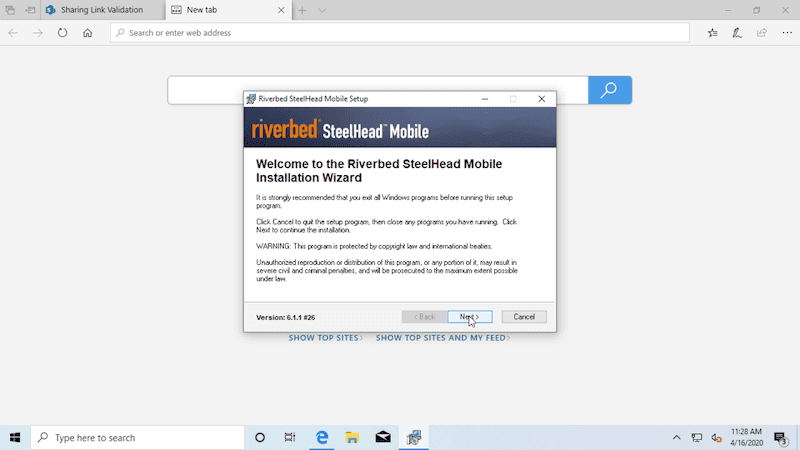Open the Edge home page

(88, 33)
